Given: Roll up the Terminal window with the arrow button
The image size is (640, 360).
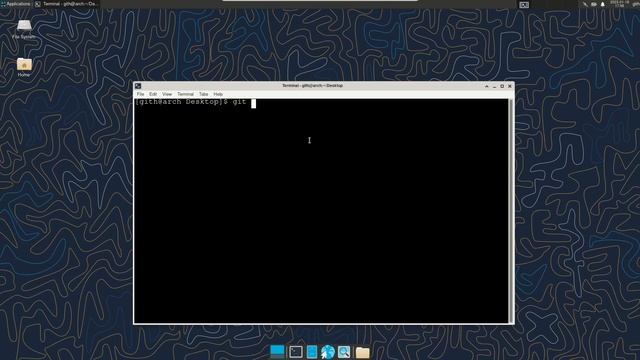Looking at the screenshot, I should (487, 86).
